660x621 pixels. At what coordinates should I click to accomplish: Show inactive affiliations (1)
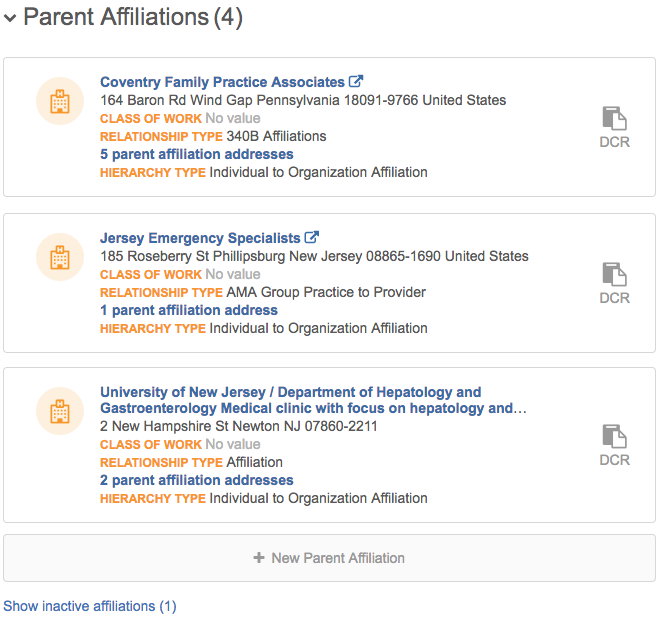pos(90,606)
